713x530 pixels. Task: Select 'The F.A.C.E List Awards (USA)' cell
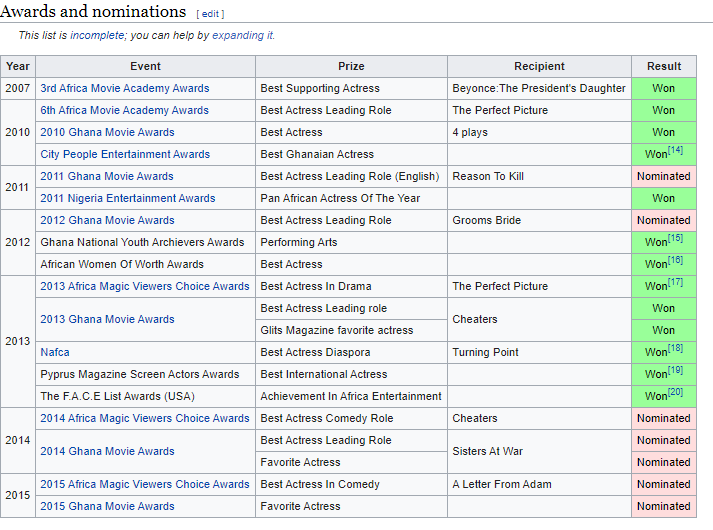[146, 396]
